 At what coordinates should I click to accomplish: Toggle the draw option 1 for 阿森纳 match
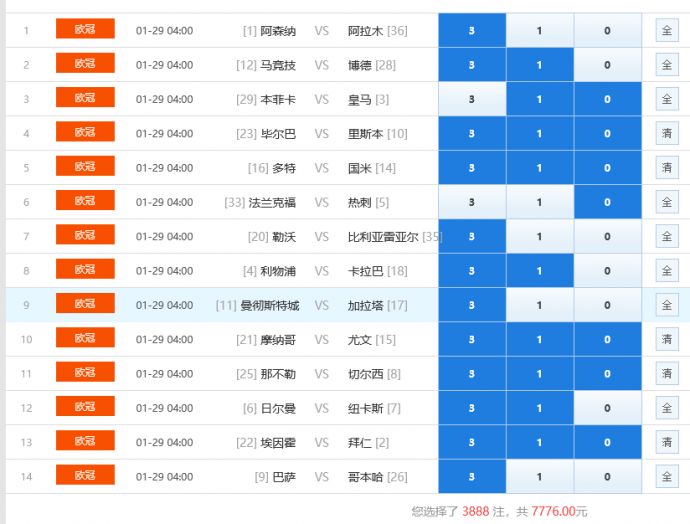(x=539, y=30)
